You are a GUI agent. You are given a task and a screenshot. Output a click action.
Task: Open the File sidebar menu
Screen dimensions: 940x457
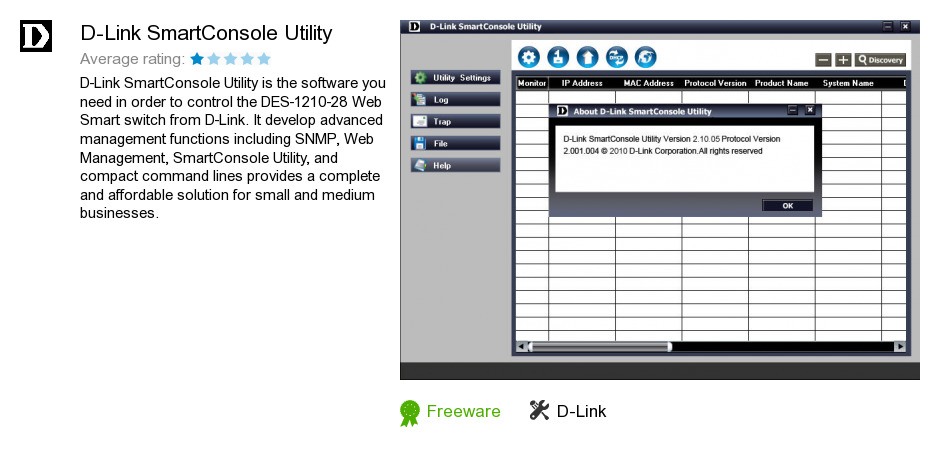tap(456, 143)
